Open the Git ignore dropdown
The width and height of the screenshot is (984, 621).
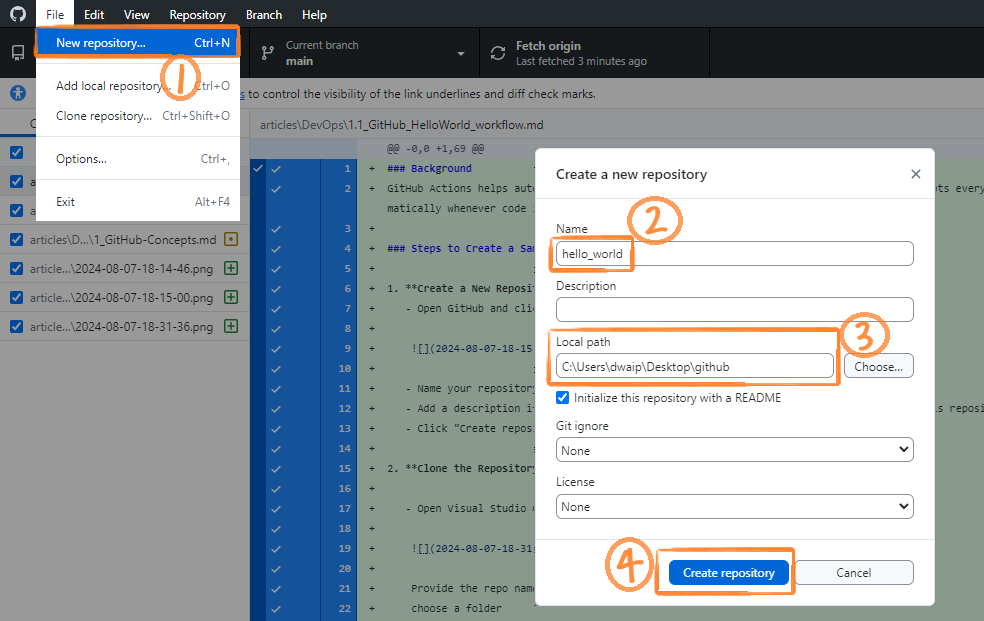(734, 450)
